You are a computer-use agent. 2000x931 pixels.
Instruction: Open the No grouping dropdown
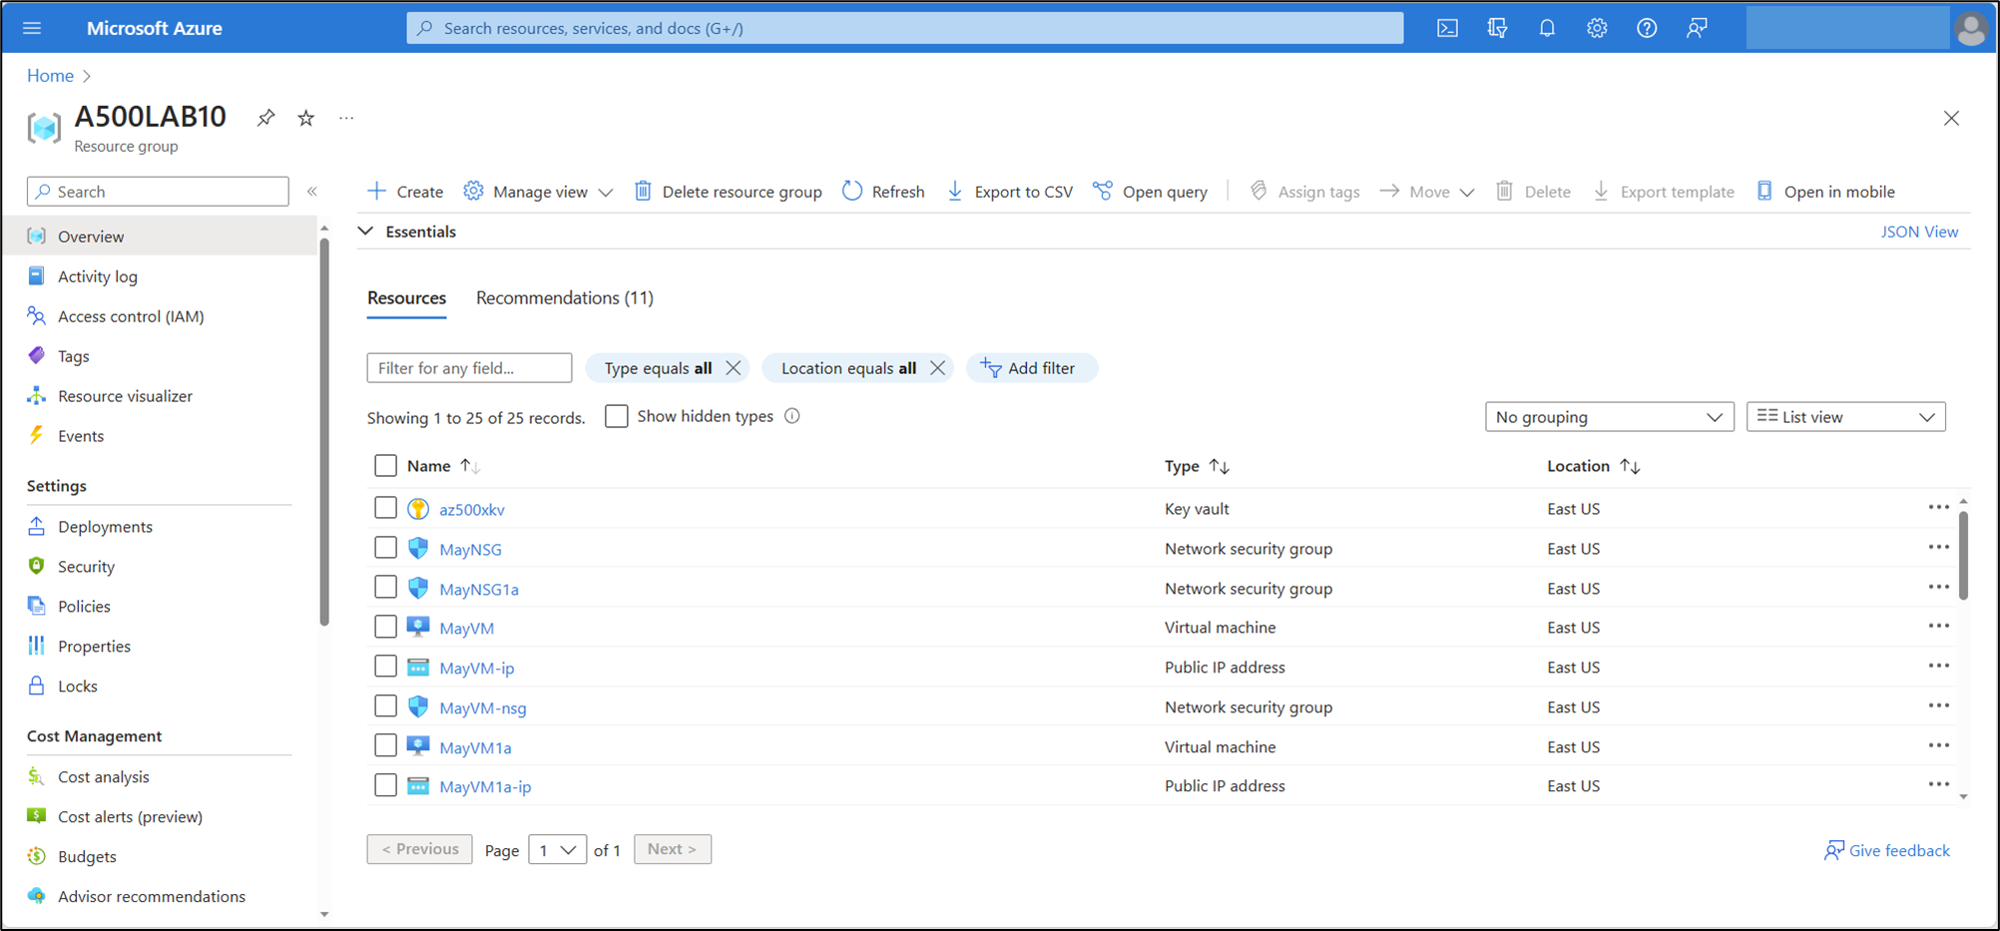(x=1609, y=417)
